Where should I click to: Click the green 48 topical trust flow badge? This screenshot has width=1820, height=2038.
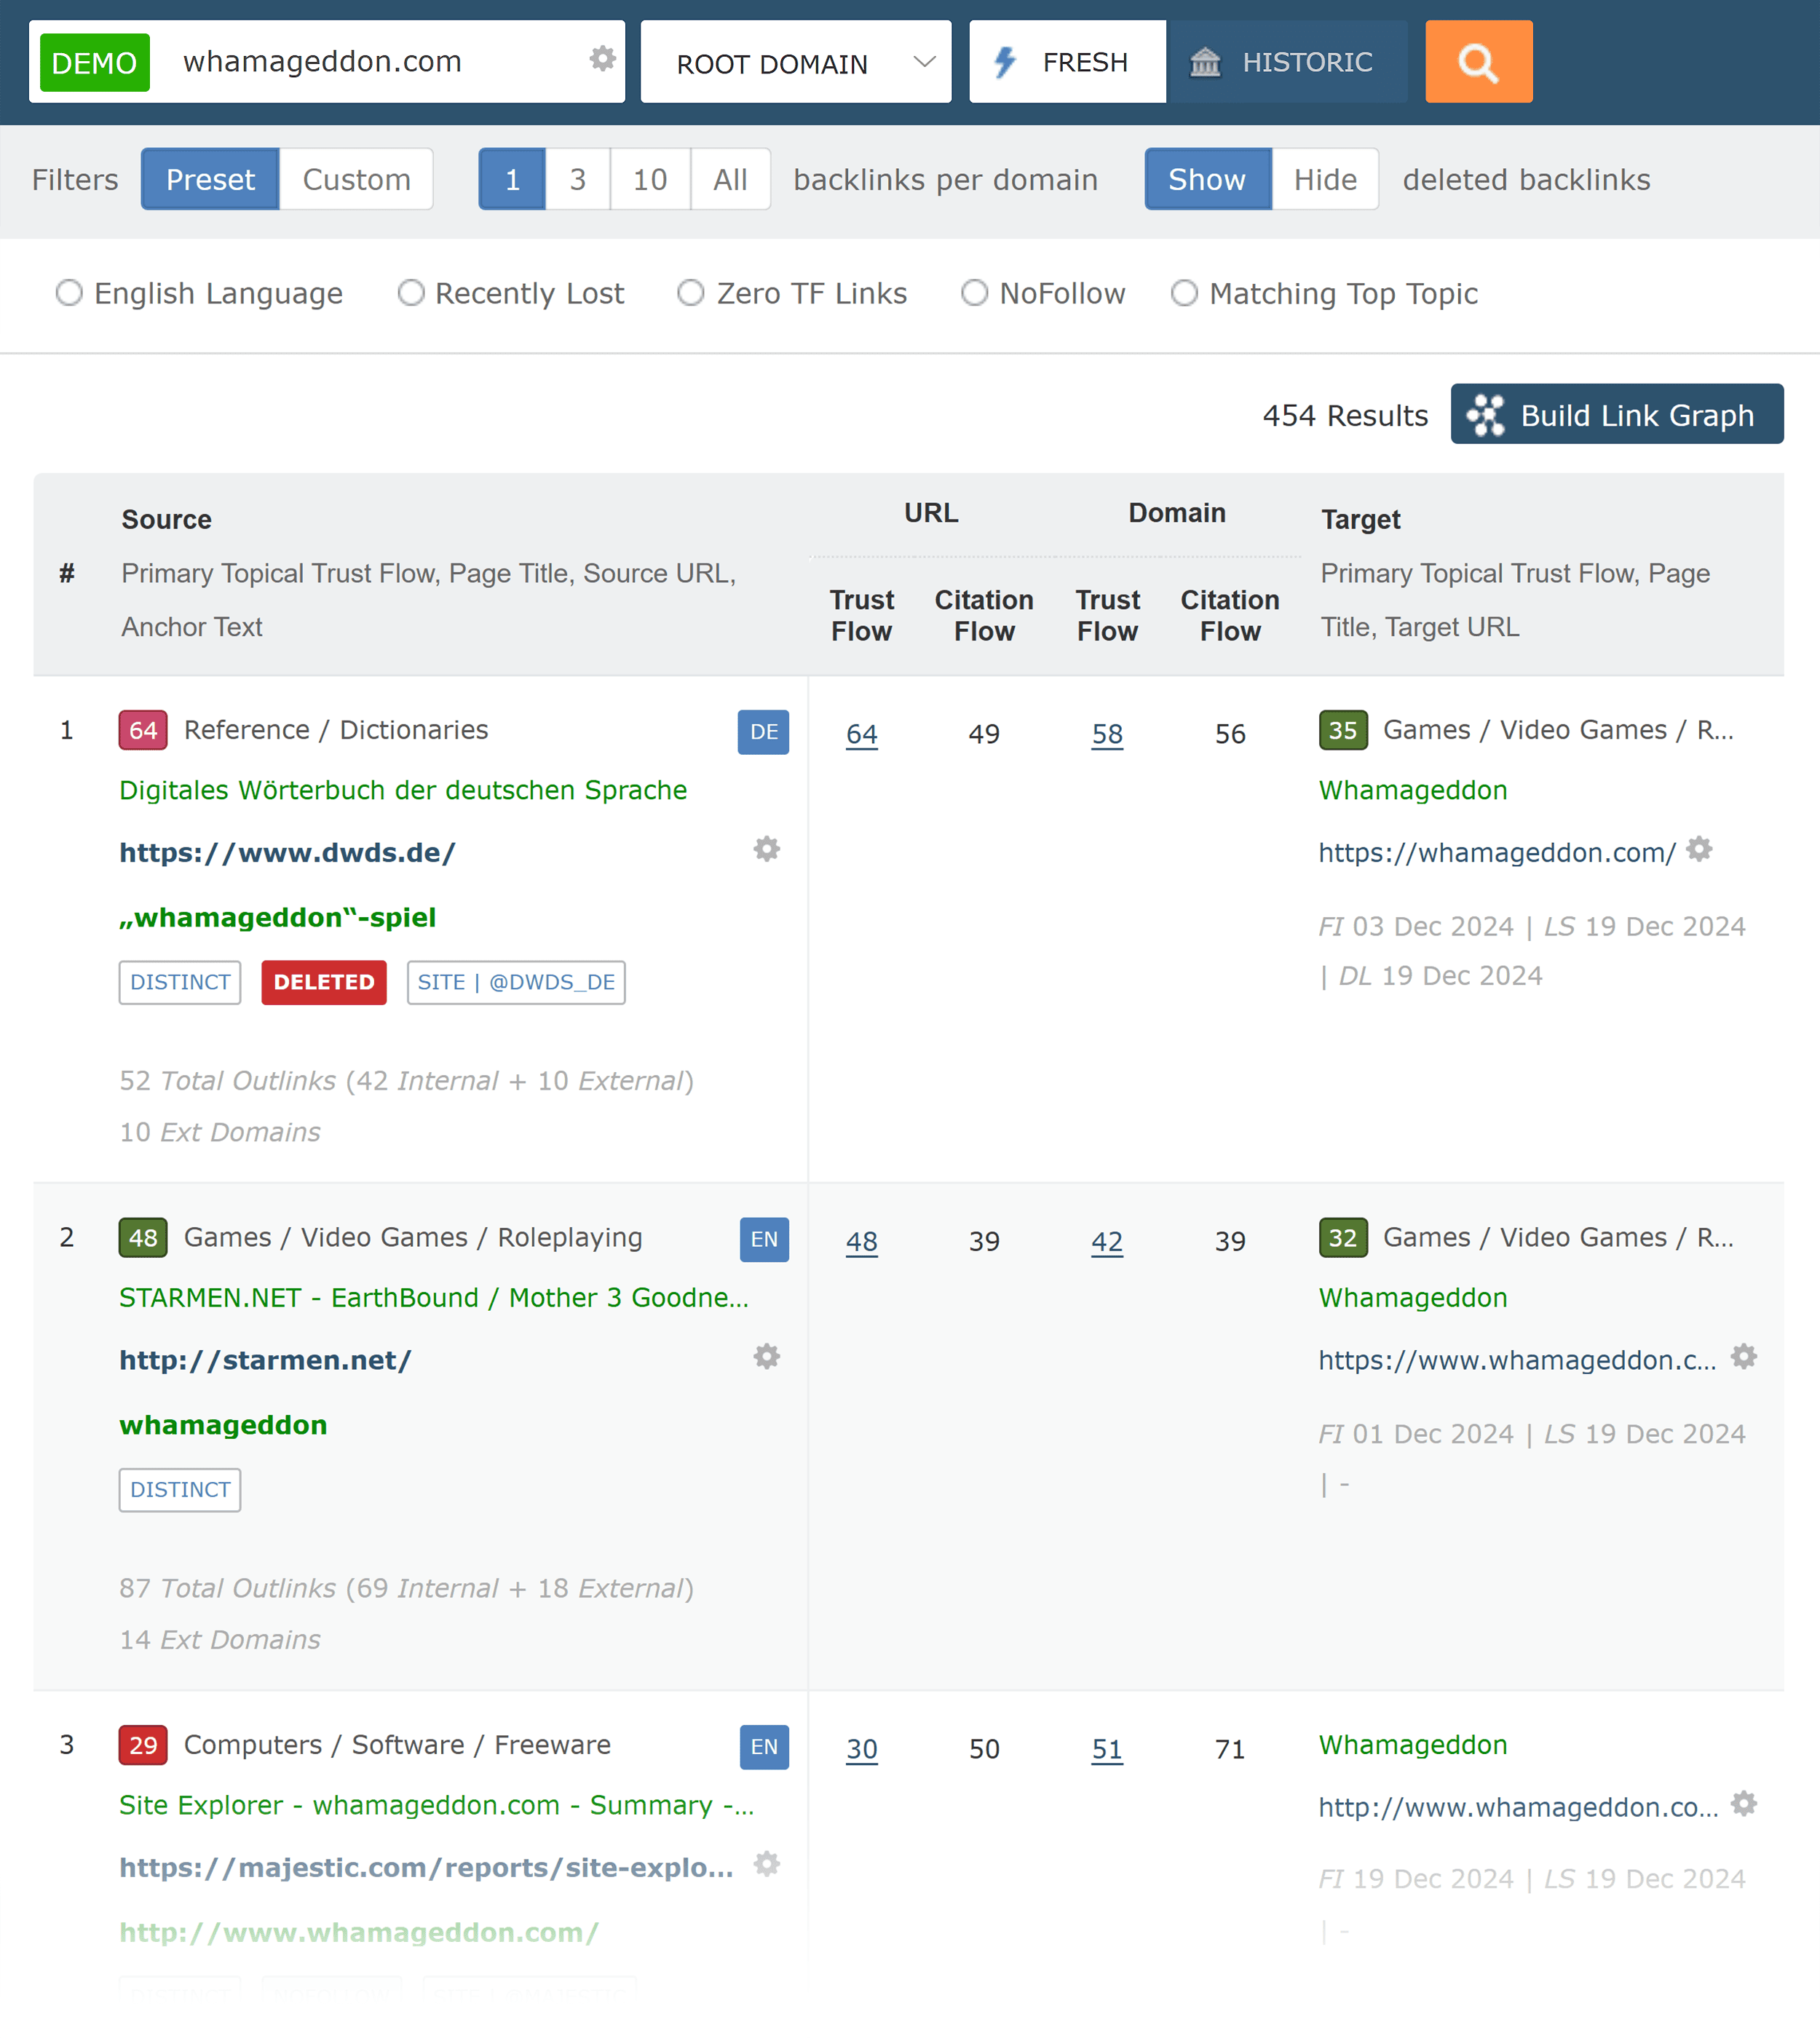[x=143, y=1237]
